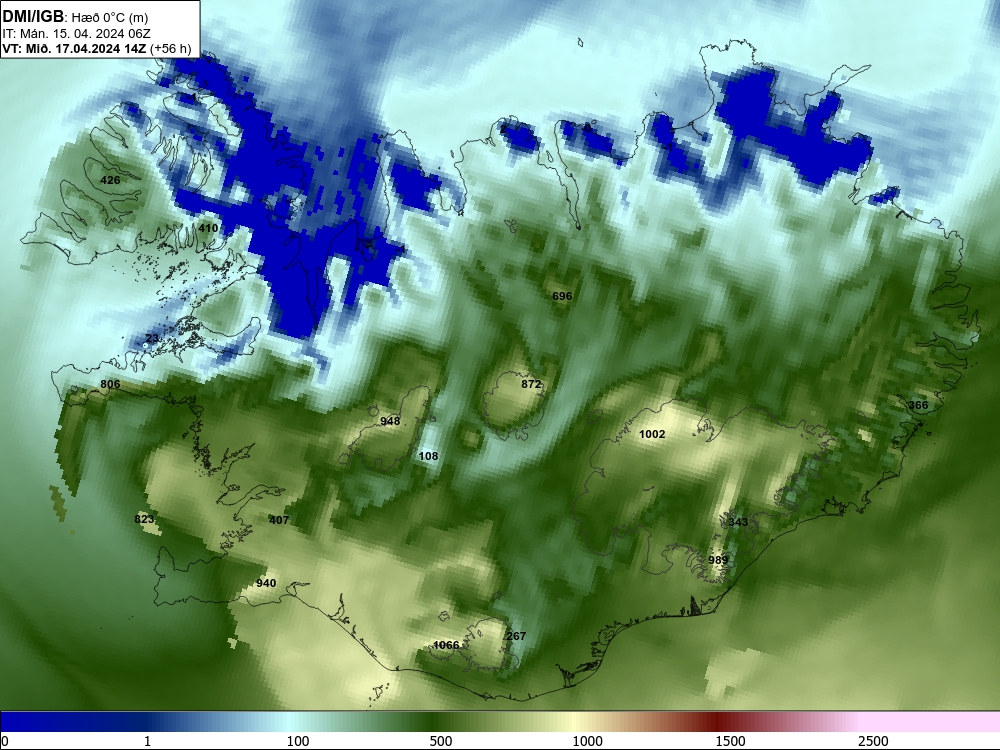Click the map value 108
The image size is (1000, 750).
click(x=429, y=456)
